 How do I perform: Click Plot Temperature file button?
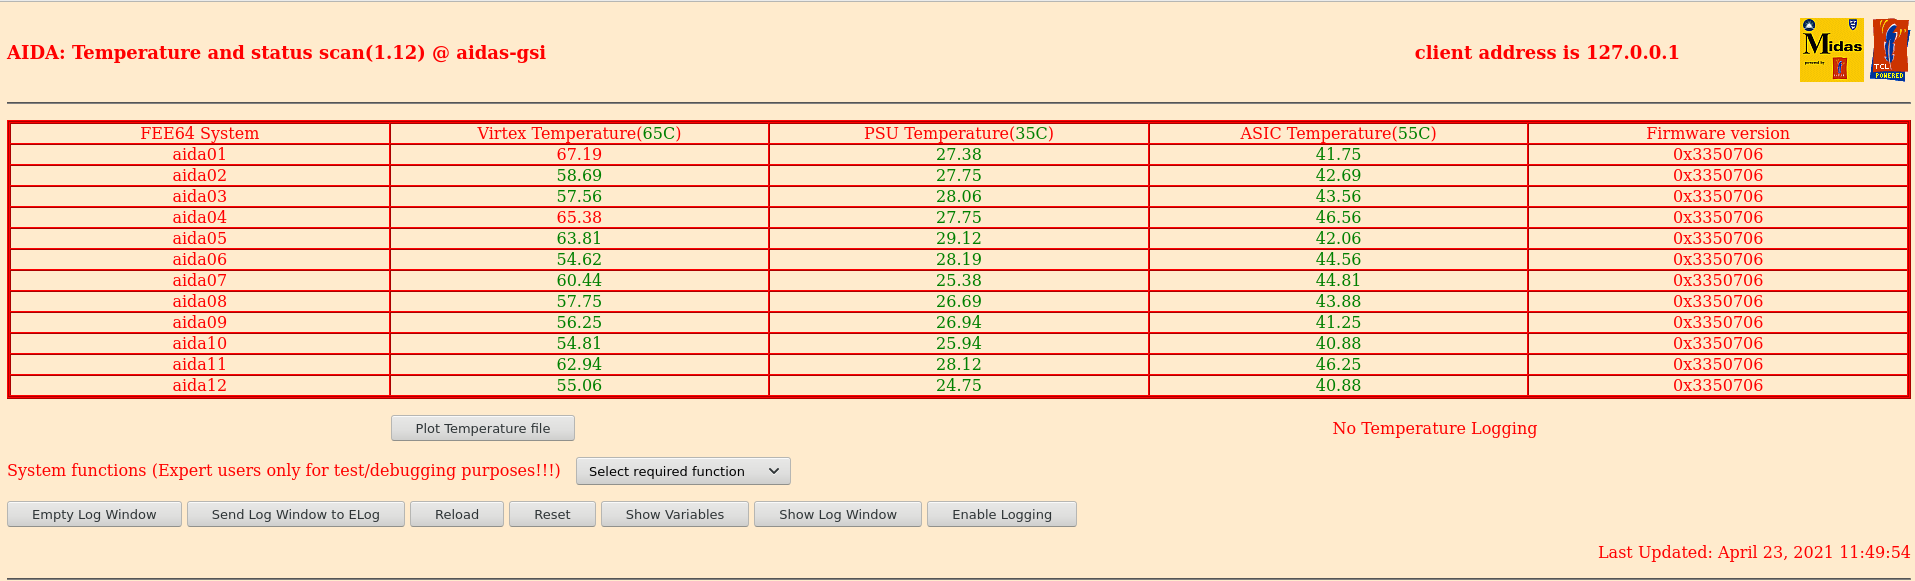point(483,428)
